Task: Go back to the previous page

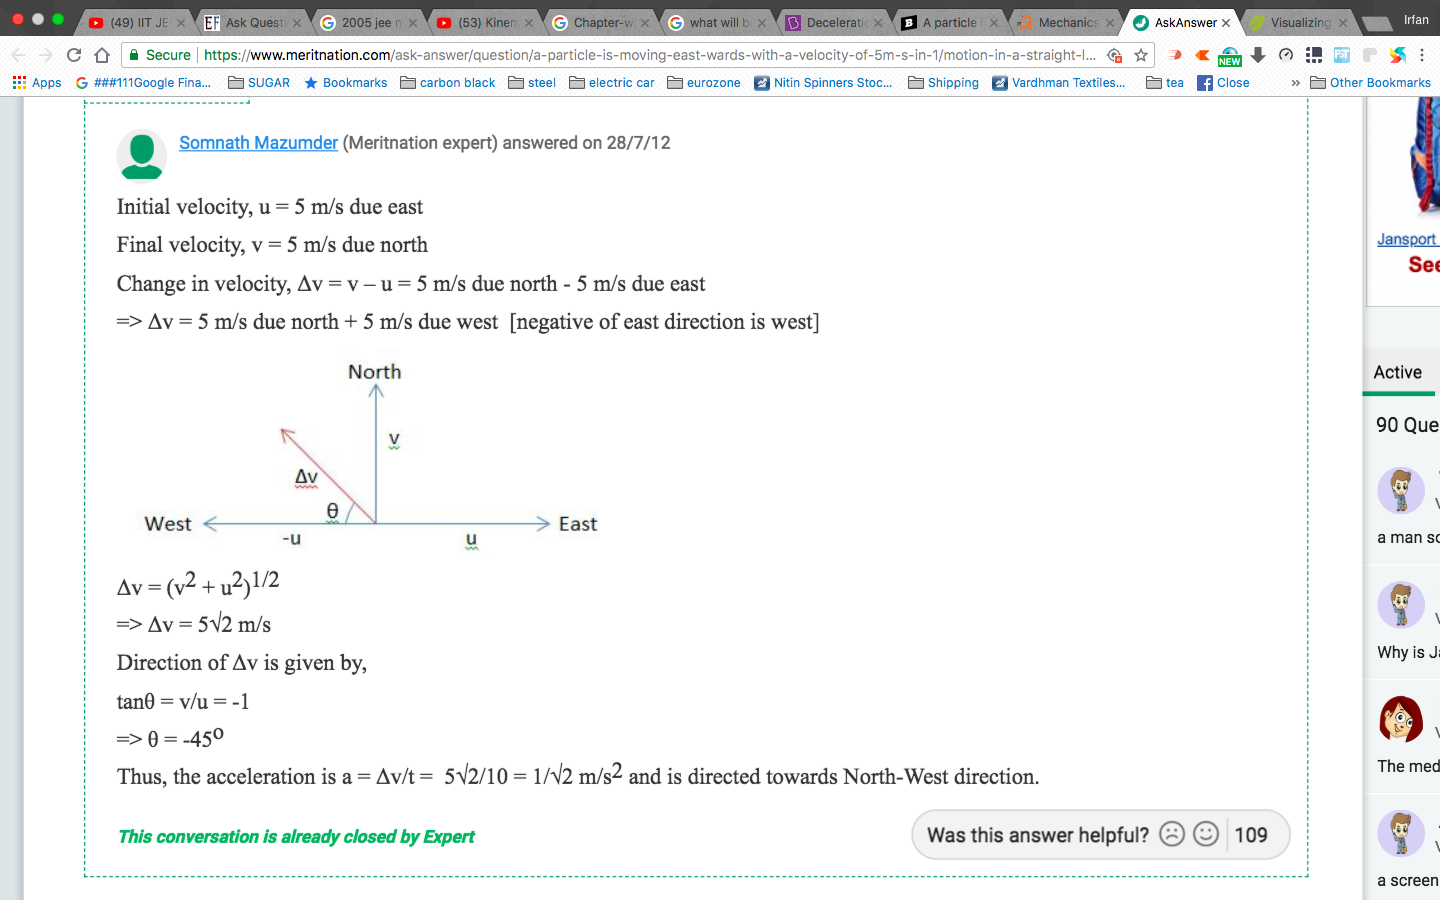Action: coord(18,55)
